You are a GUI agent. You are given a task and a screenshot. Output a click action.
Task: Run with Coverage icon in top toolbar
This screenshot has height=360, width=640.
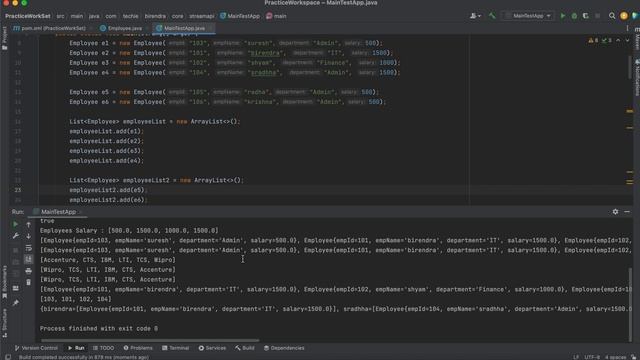coord(586,16)
